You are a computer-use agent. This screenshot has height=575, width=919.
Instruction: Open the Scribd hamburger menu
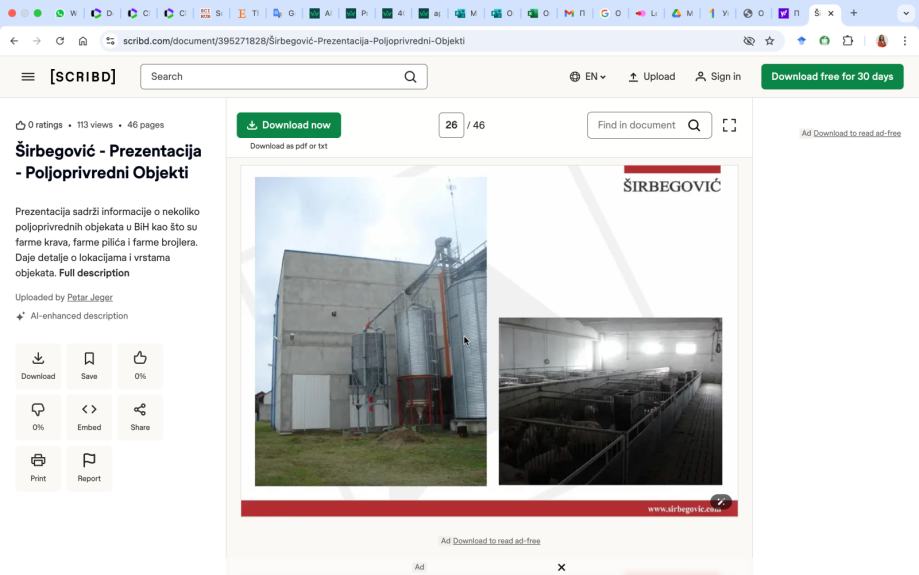(x=28, y=77)
